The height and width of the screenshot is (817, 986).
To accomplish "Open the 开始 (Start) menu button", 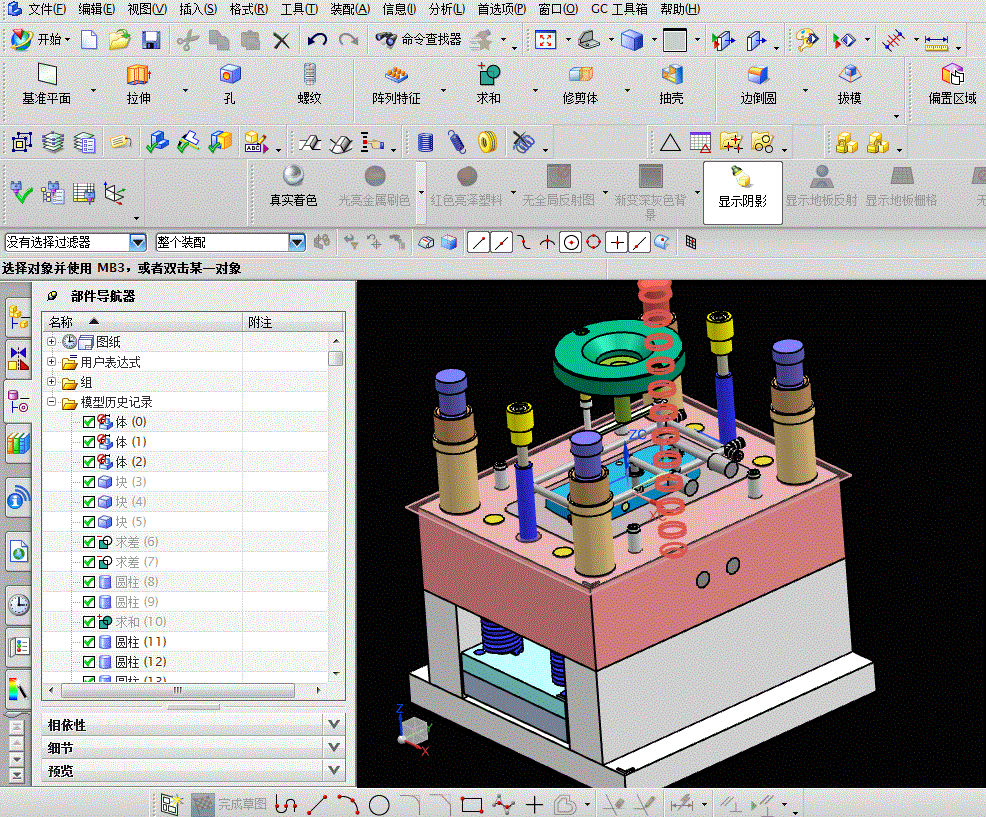I will tap(40, 40).
